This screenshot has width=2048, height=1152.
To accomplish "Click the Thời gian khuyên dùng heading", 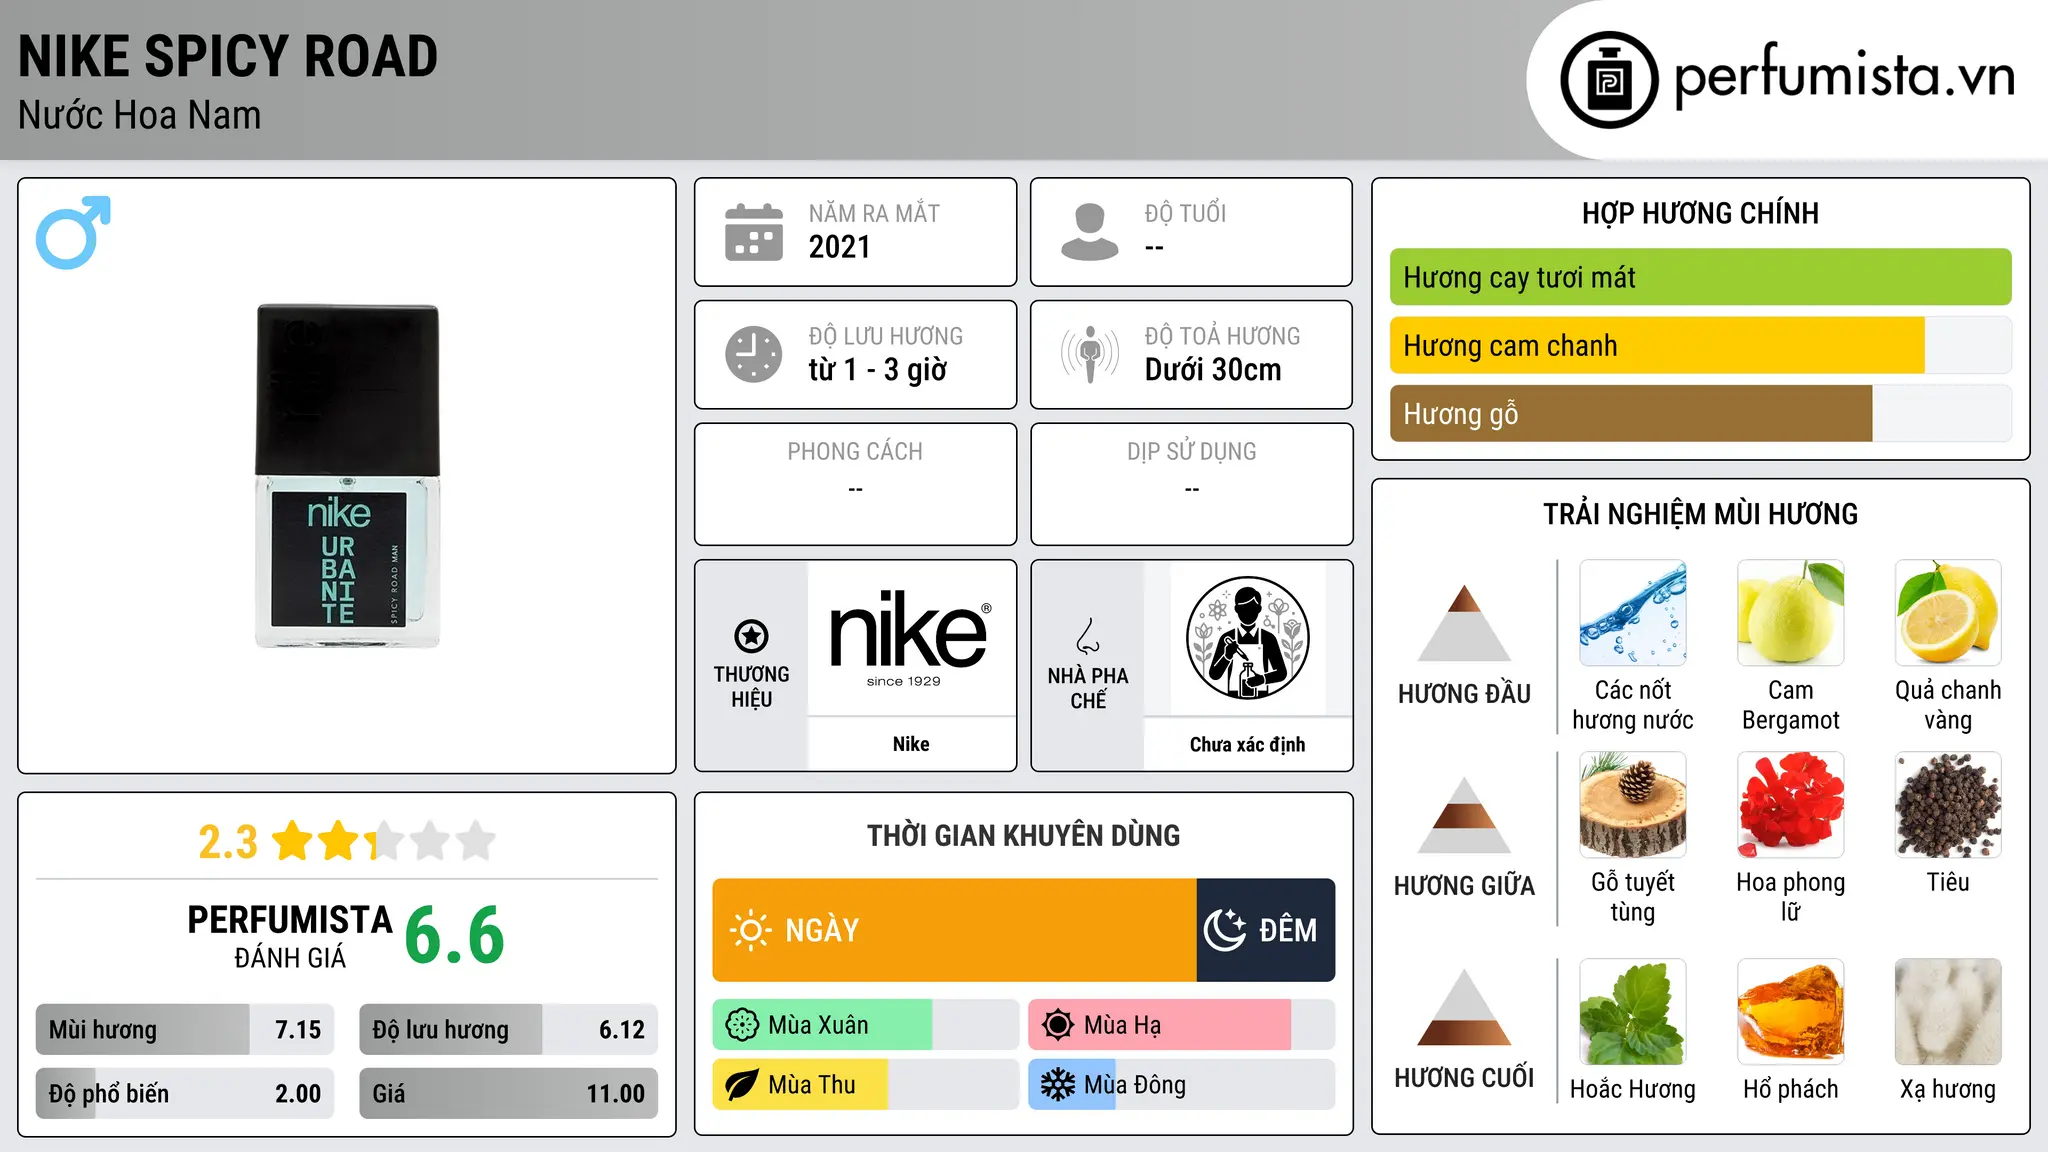I will (x=1024, y=835).
